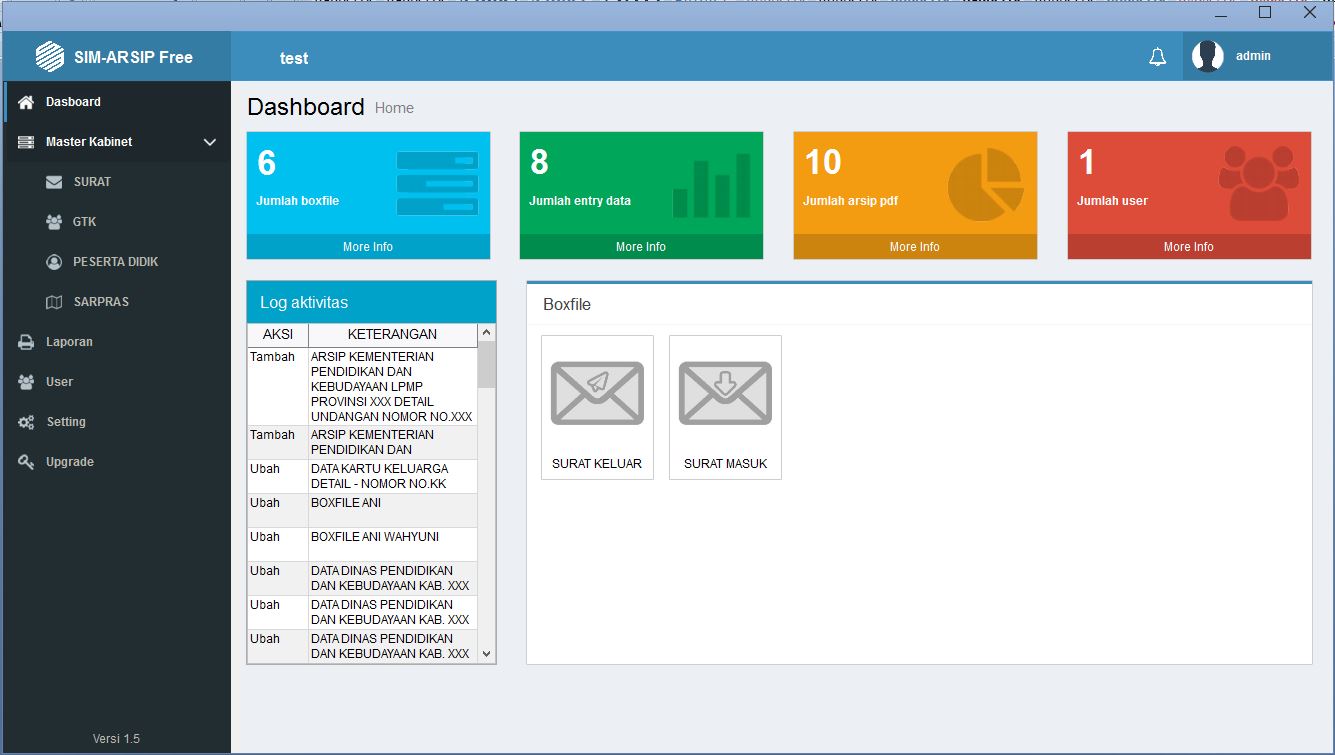Collapse the Master Kabinet chevron
Screen dimensions: 1335x755
coord(210,142)
